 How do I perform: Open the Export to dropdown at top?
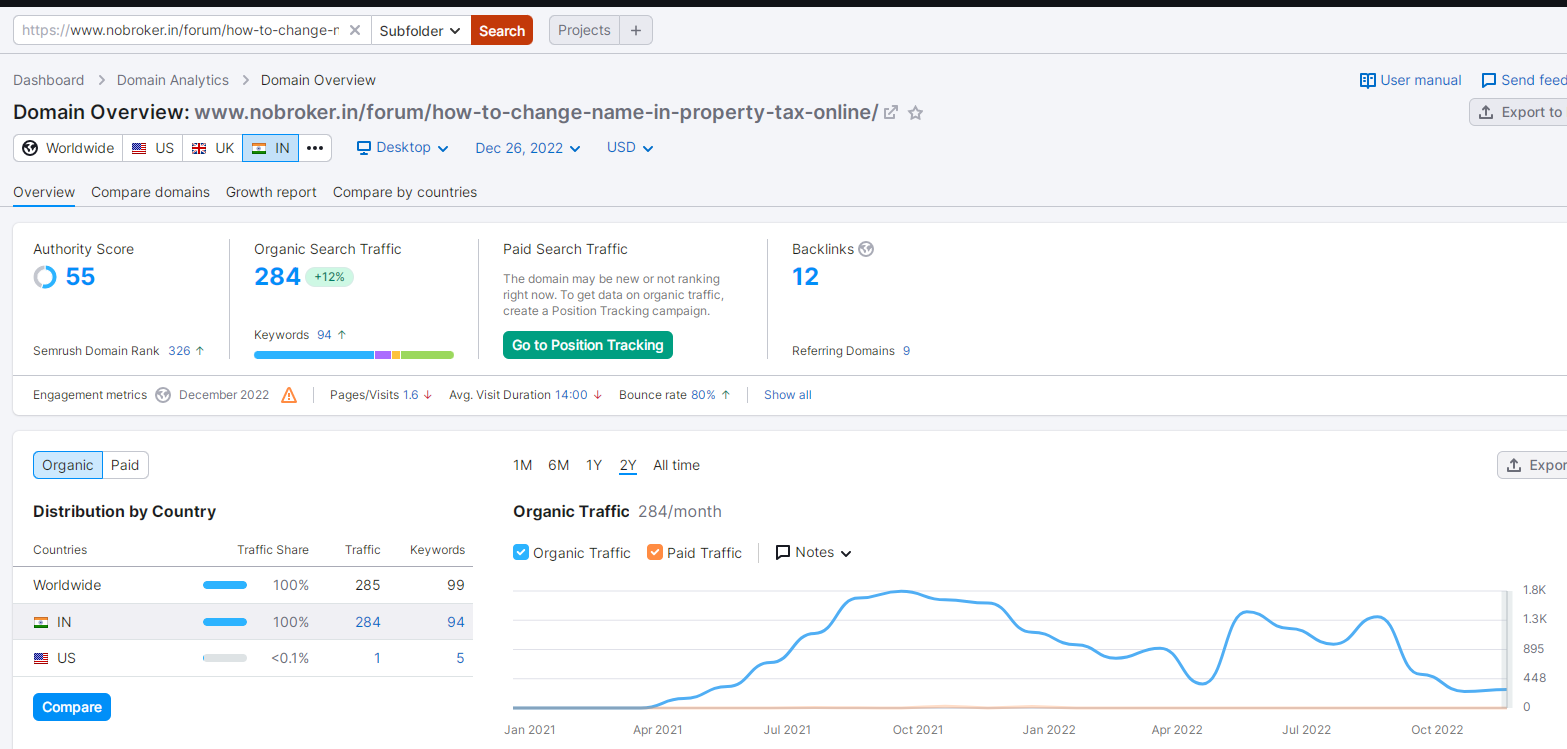click(1518, 112)
